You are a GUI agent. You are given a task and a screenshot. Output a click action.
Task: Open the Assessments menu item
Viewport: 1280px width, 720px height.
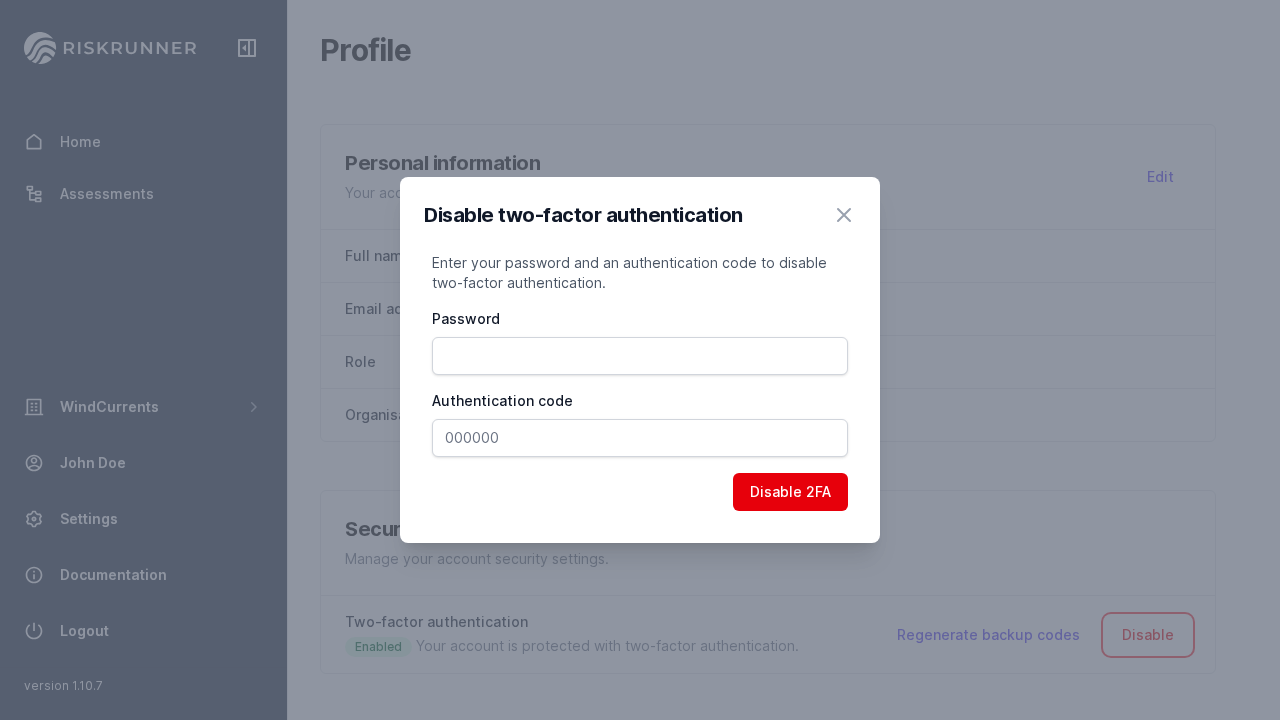pyautogui.click(x=106, y=194)
